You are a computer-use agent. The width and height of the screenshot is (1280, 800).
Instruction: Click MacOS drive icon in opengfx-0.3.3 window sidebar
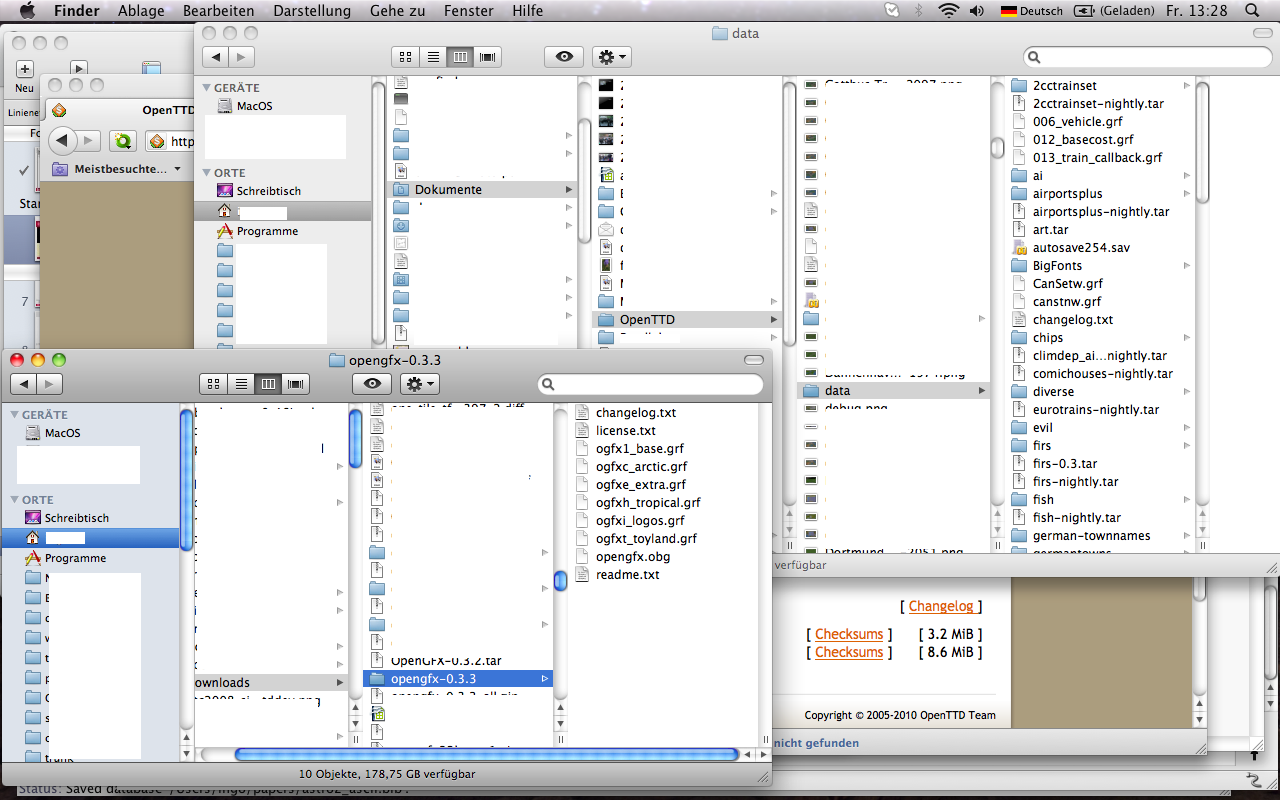[x=33, y=433]
